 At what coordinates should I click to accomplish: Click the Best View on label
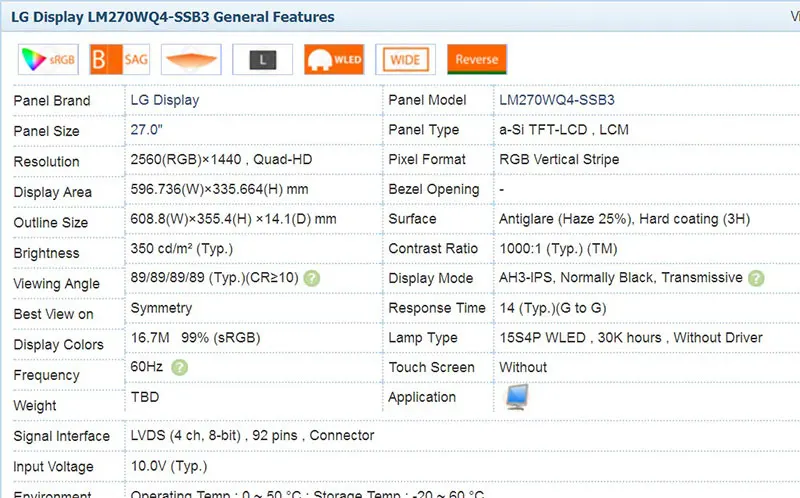click(x=54, y=314)
